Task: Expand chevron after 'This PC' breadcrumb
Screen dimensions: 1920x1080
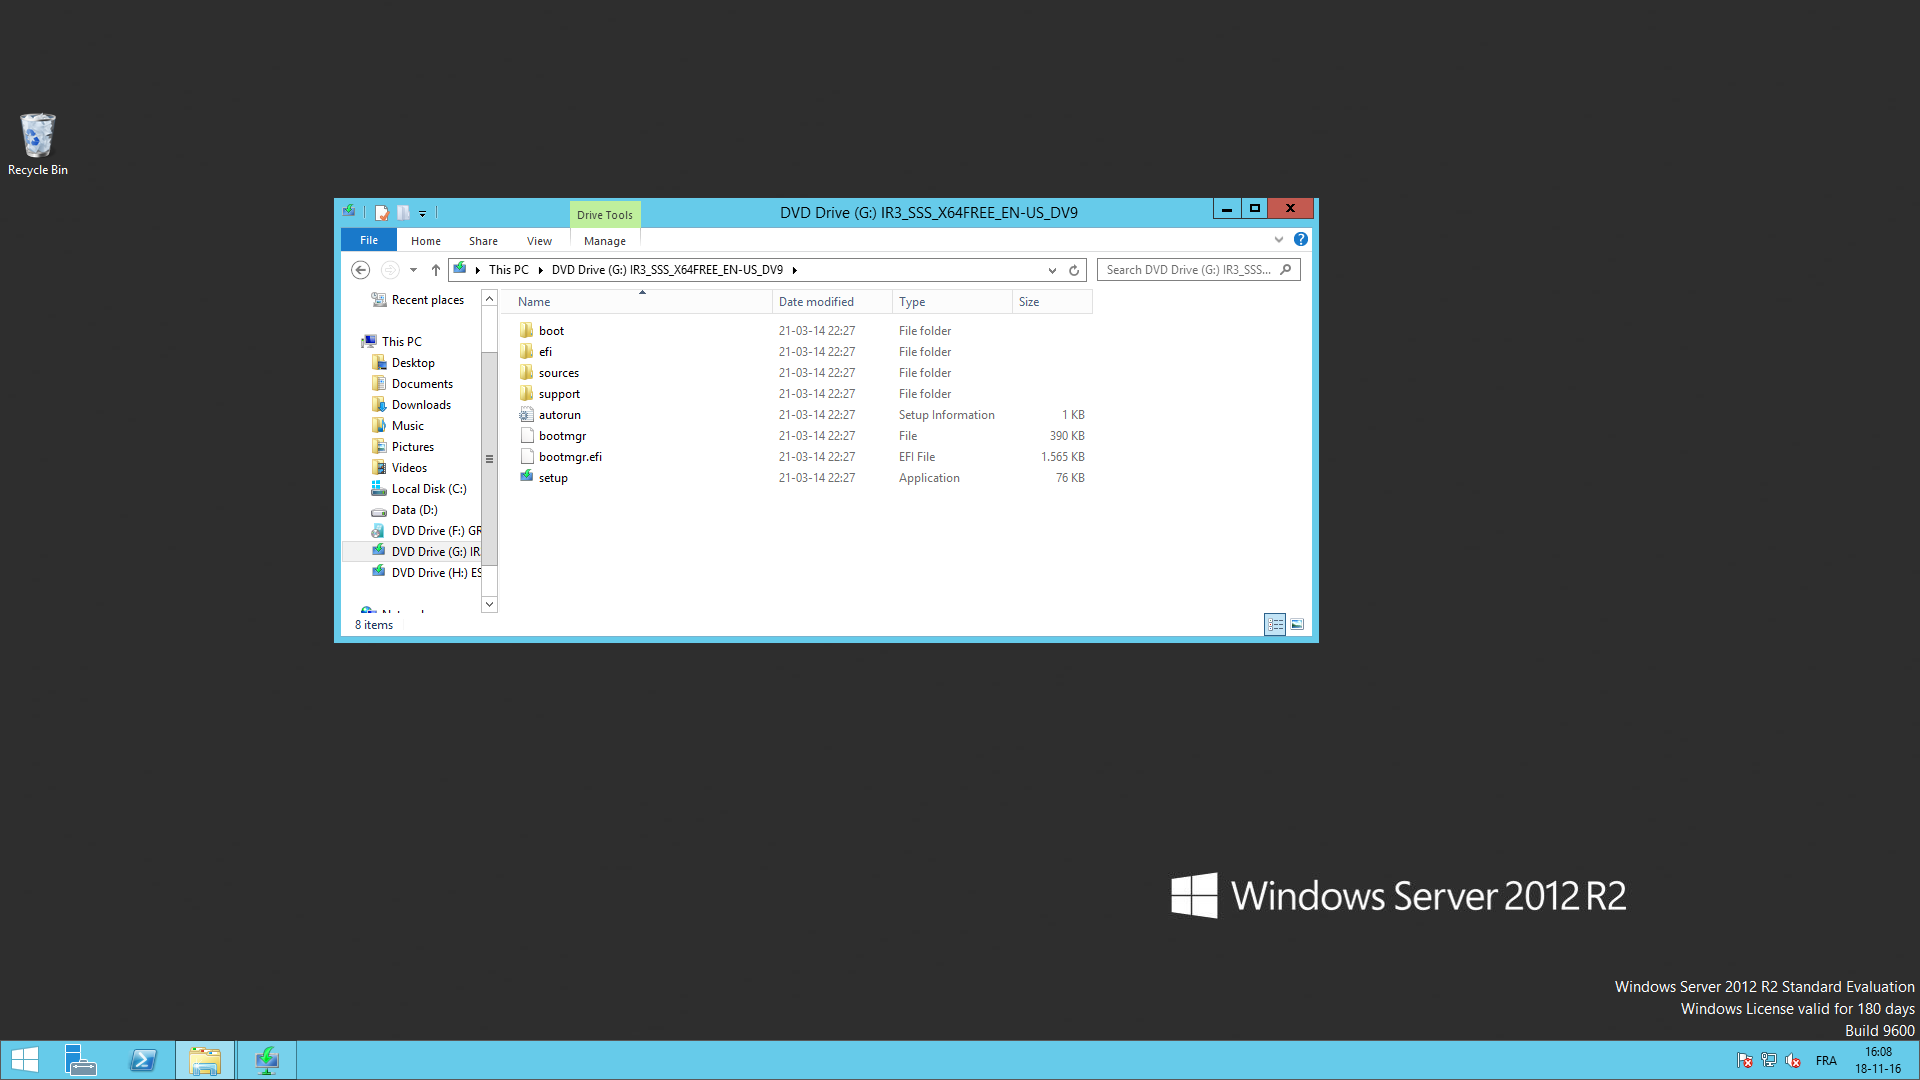Action: 540,270
